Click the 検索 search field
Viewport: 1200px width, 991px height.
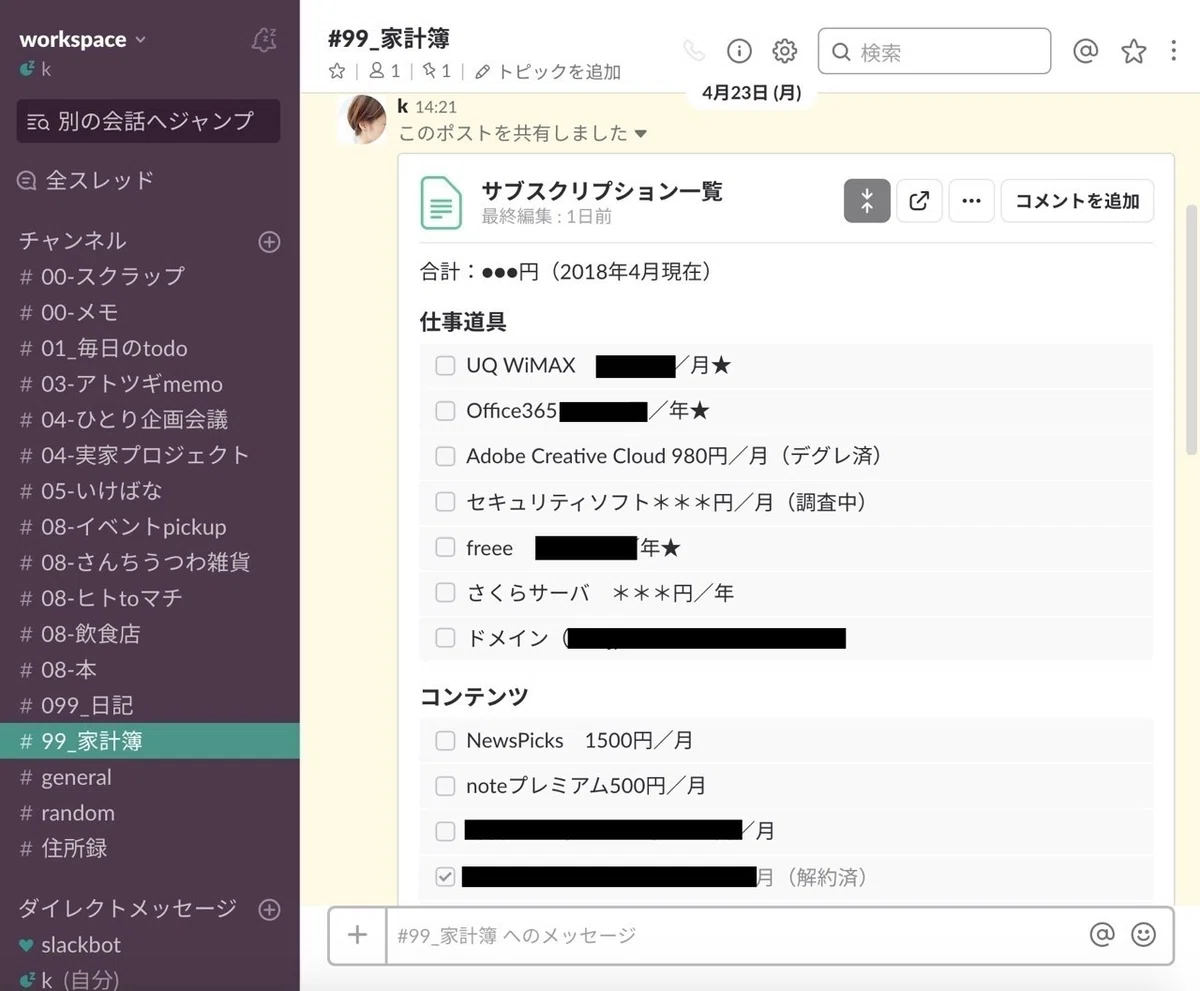pos(934,51)
